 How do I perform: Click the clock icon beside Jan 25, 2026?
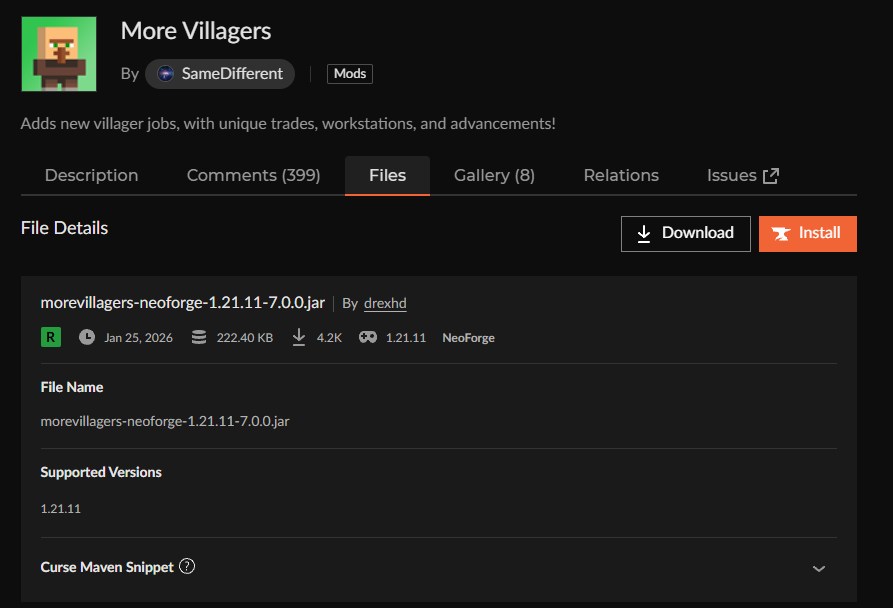pyautogui.click(x=87, y=337)
